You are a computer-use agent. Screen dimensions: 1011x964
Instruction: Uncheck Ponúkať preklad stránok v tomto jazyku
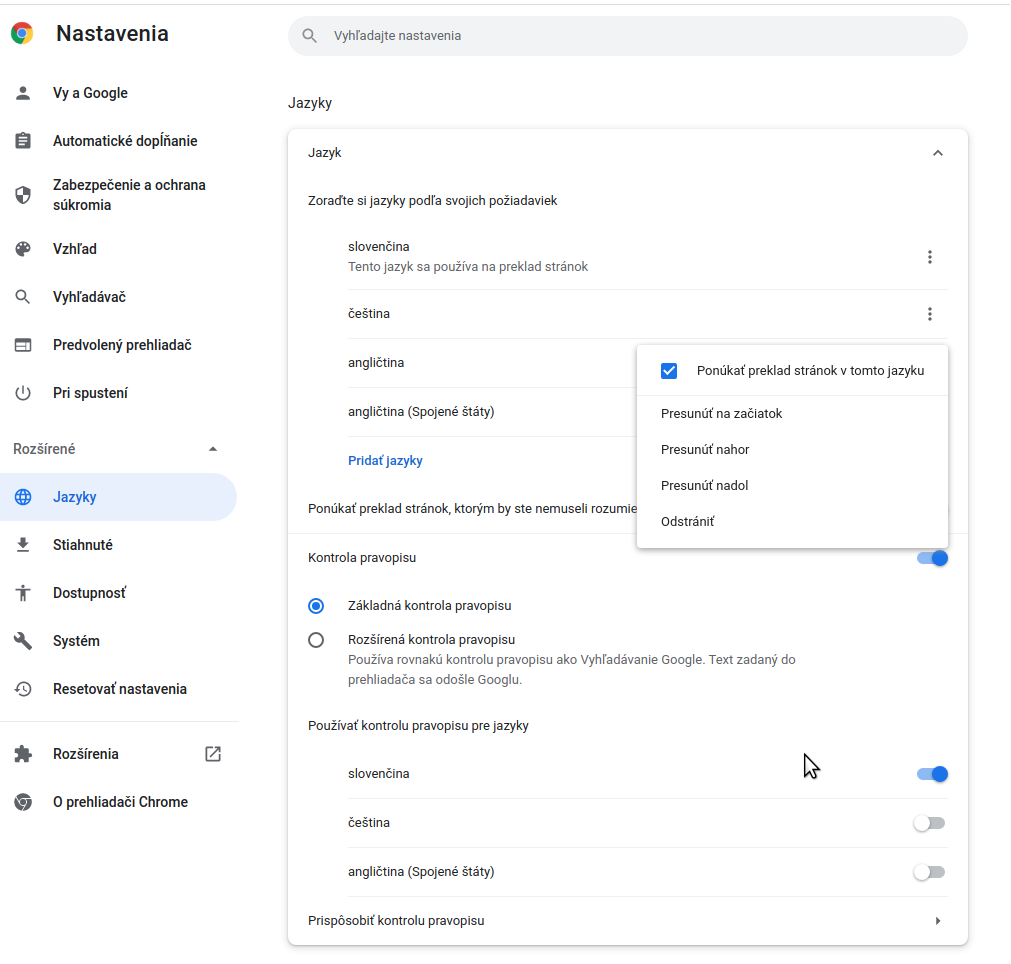point(669,371)
